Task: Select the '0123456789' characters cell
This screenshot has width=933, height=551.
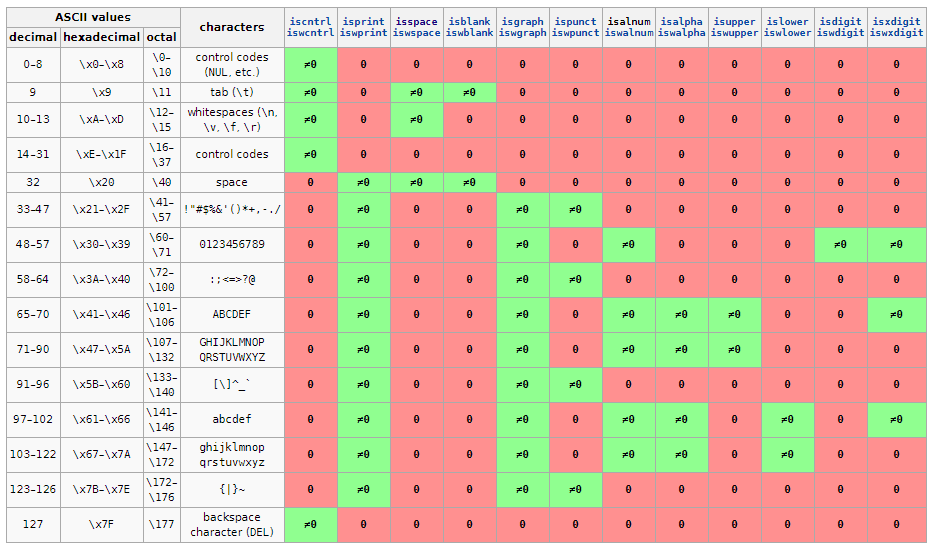Action: pyautogui.click(x=232, y=245)
